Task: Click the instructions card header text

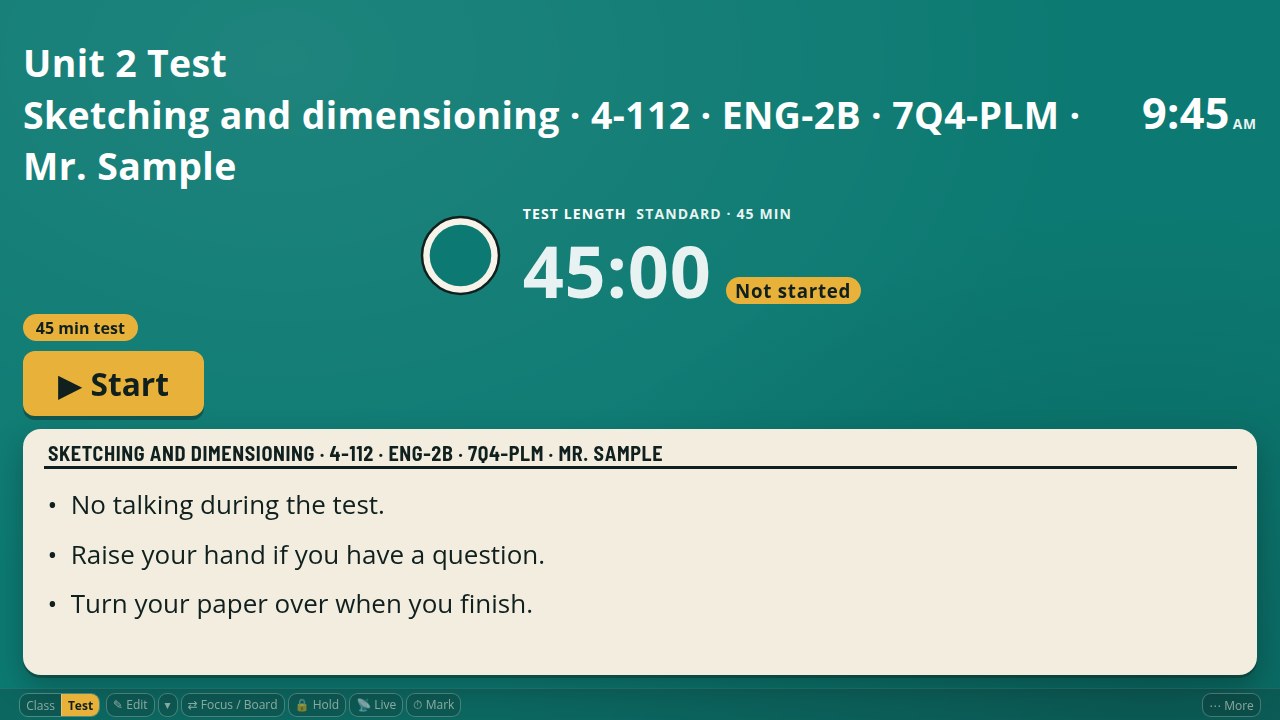Action: [355, 454]
